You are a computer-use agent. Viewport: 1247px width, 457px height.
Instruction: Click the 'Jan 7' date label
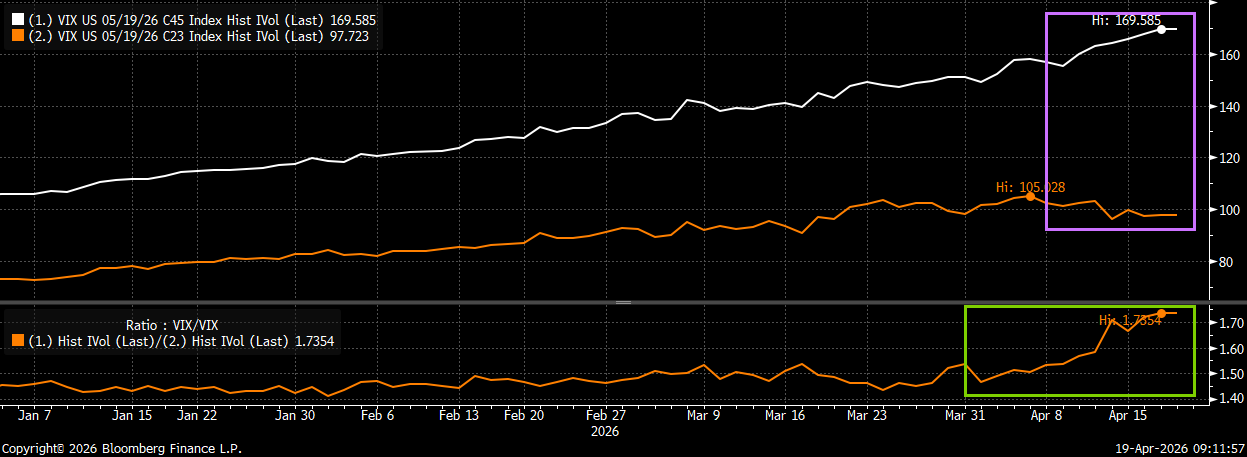(x=35, y=415)
